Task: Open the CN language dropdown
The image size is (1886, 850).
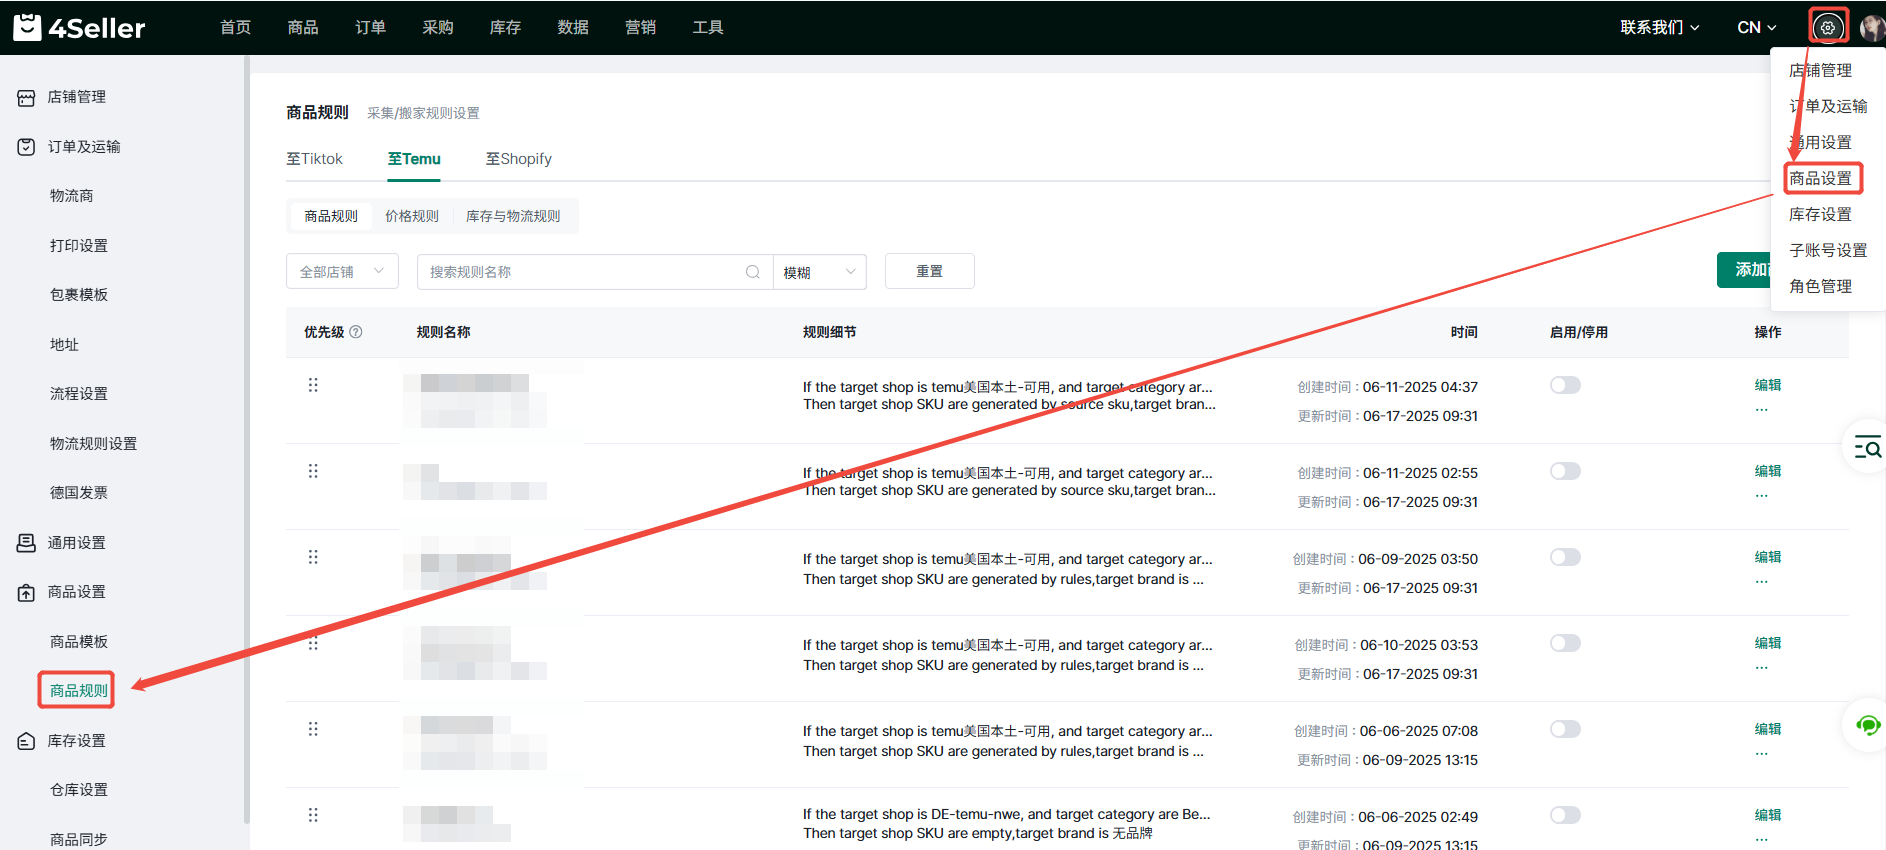Action: (1757, 28)
